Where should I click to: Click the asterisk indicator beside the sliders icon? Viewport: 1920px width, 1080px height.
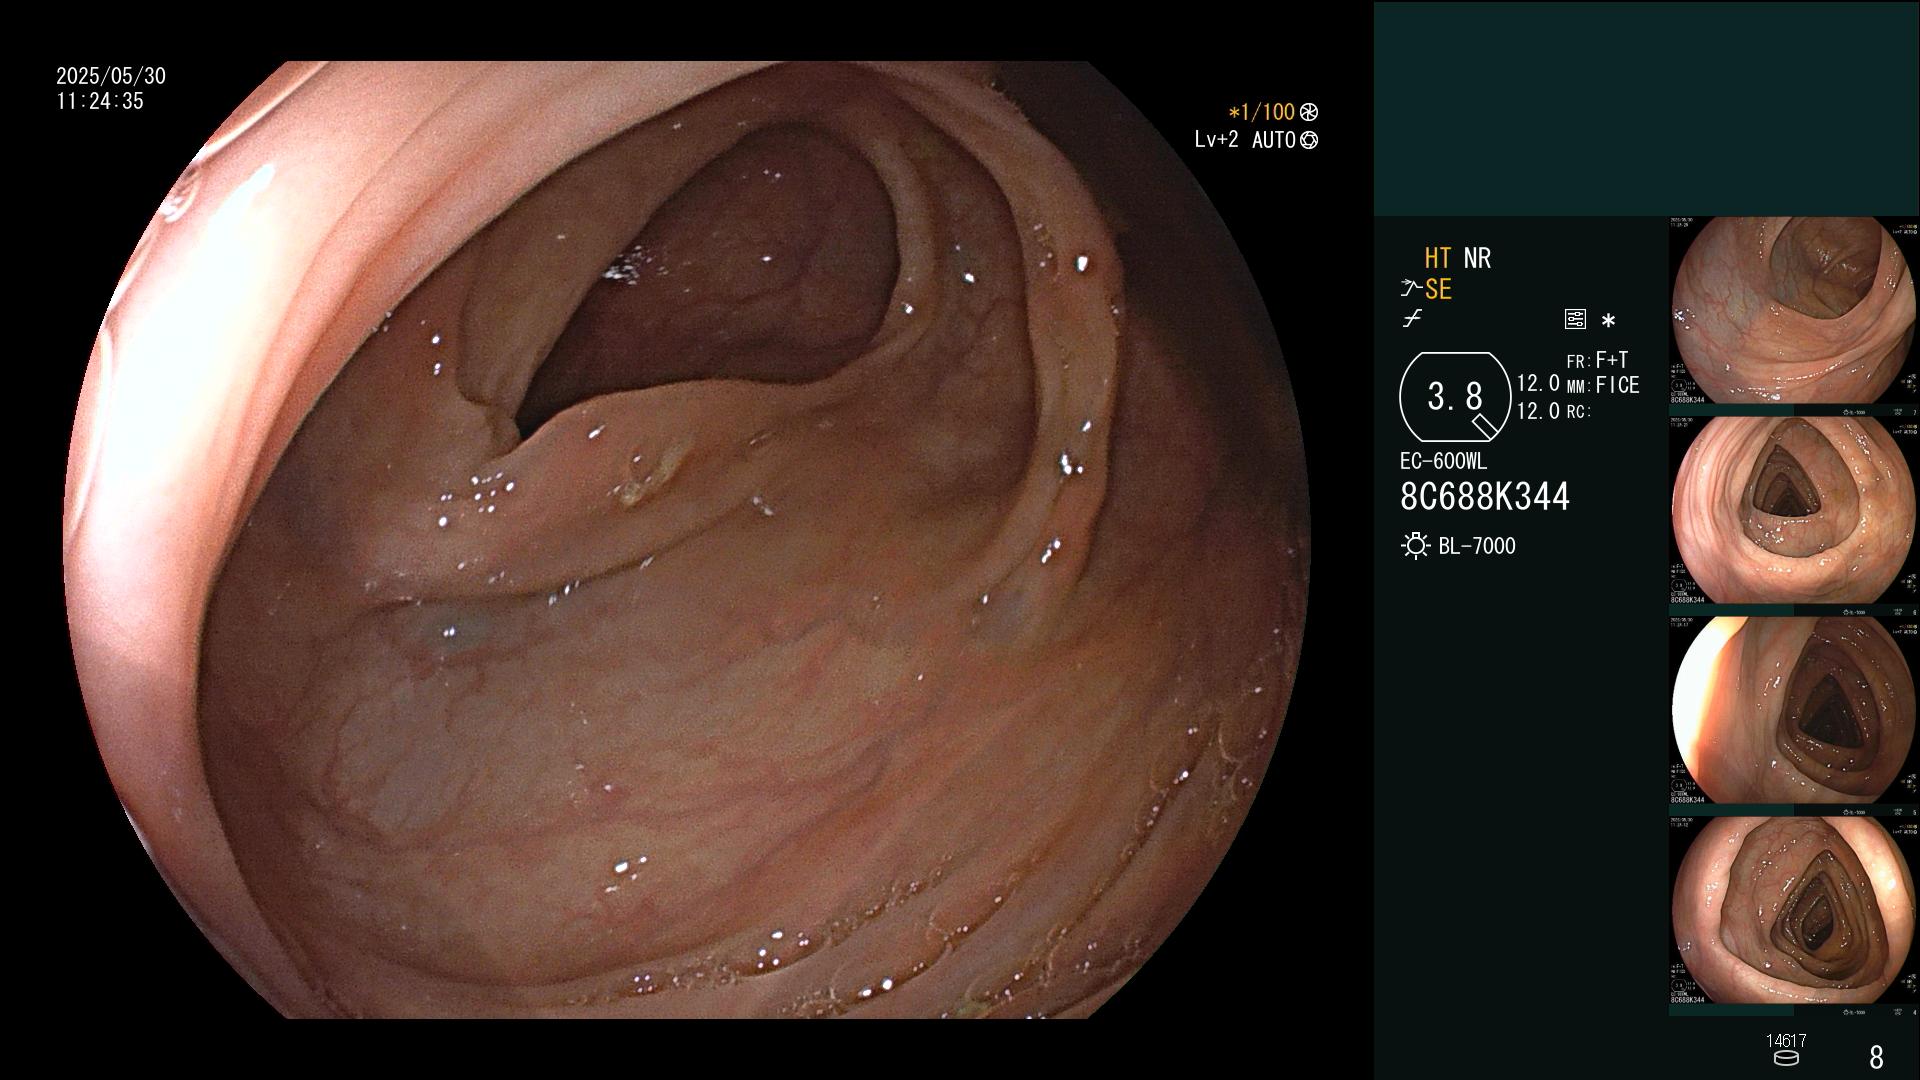point(1608,321)
